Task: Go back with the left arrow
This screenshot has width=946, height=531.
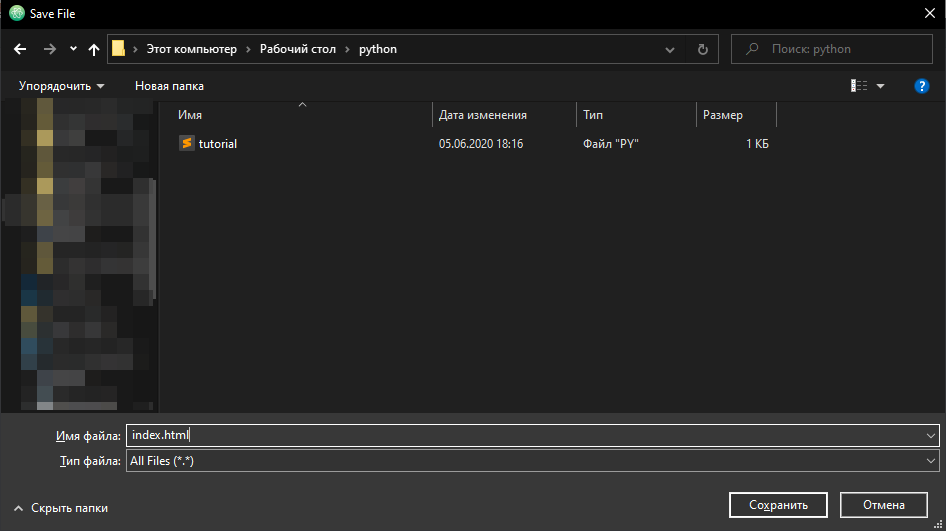Action: click(20, 49)
